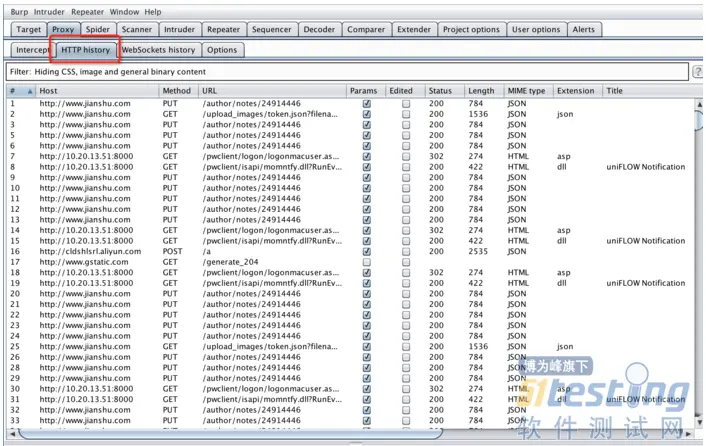Switch to the Alerts tab

coord(584,29)
